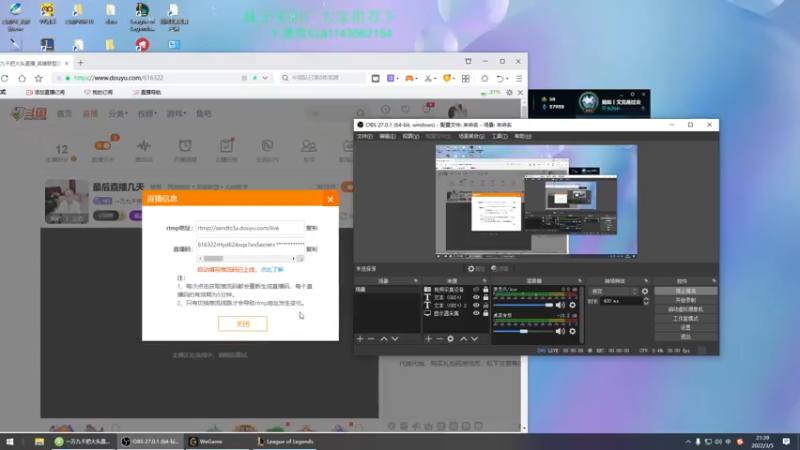The image size is (800, 450).
Task: Open scene transition properties gear in OBS
Action: [x=645, y=291]
